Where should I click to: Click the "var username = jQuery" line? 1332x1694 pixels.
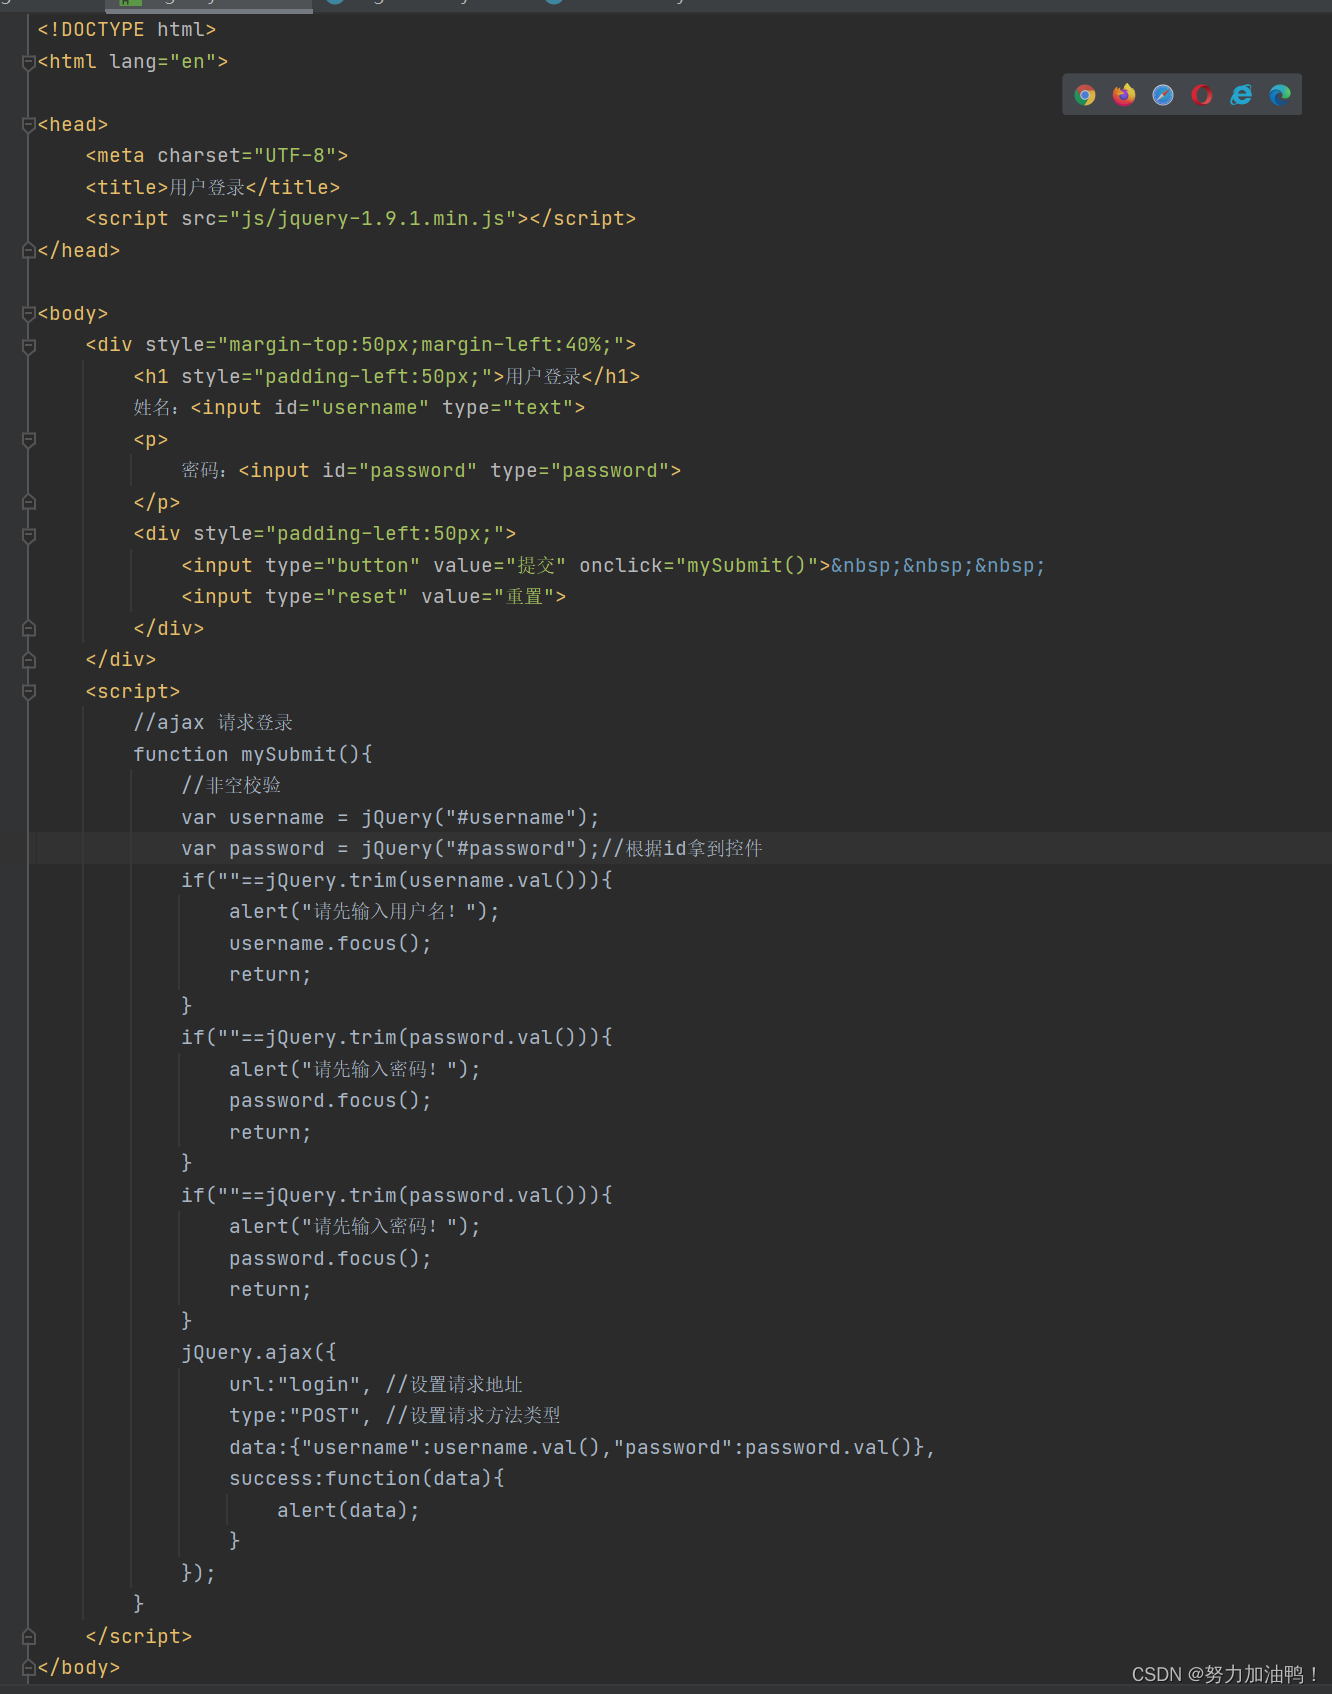point(391,818)
